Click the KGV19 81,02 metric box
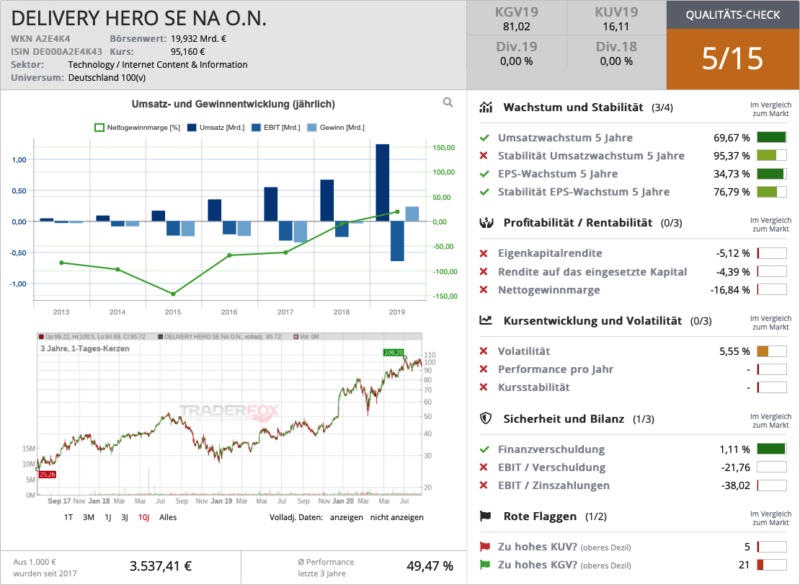 (516, 19)
